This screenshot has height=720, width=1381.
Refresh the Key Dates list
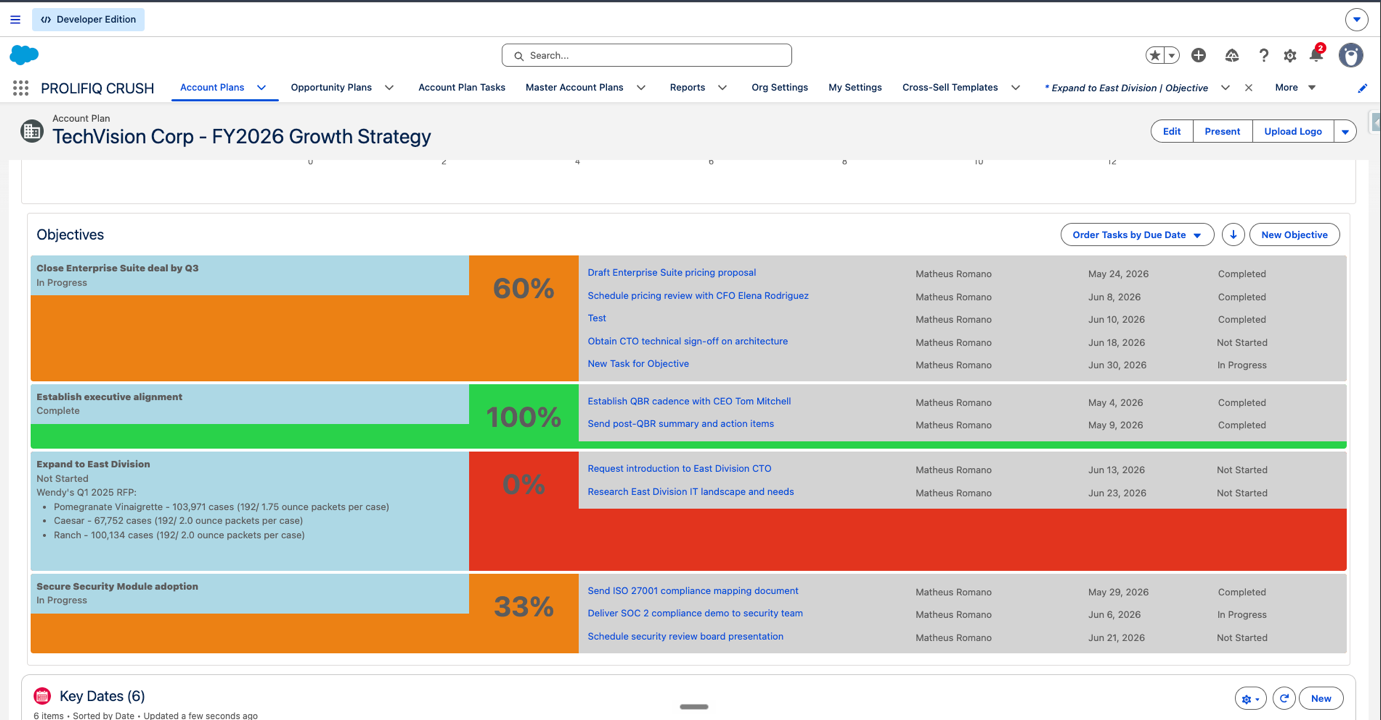tap(1284, 698)
